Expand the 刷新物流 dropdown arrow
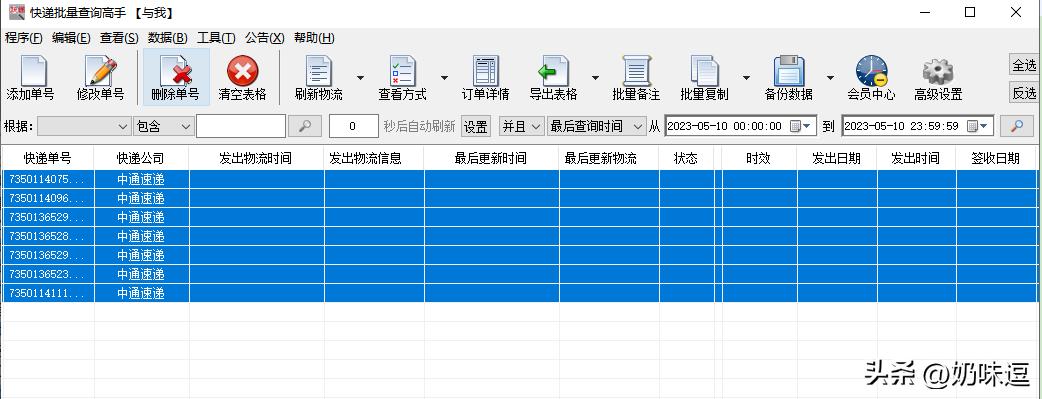This screenshot has height=399, width=1042. [x=360, y=78]
